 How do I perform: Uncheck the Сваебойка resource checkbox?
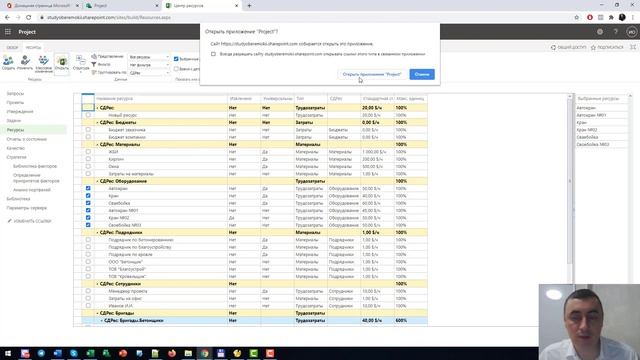point(88,203)
